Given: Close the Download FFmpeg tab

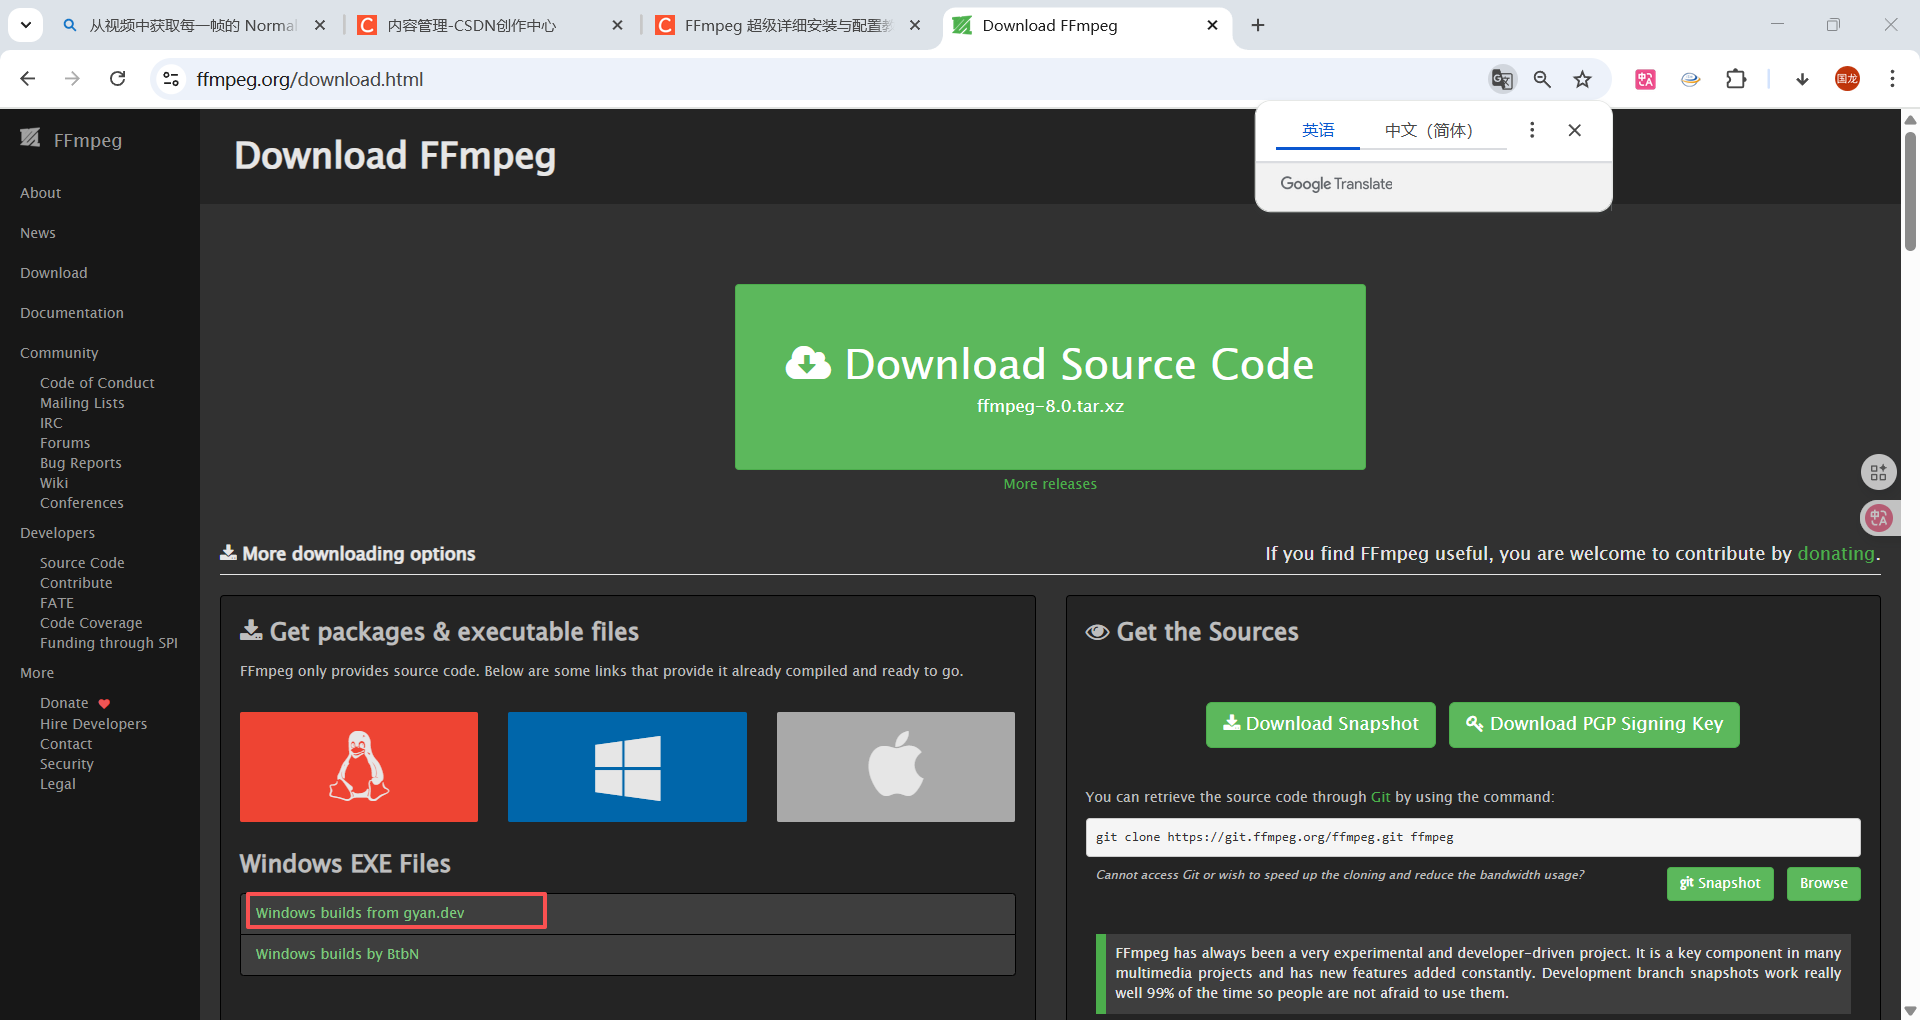Looking at the screenshot, I should (1212, 25).
